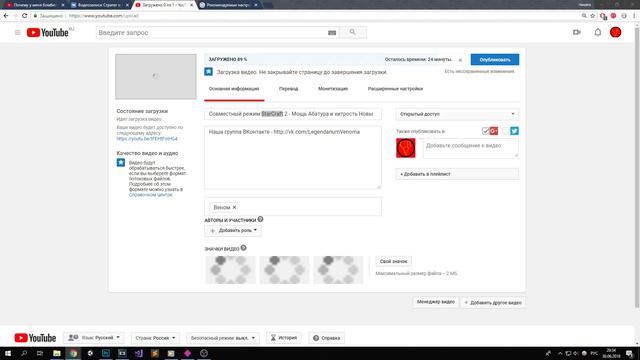Open the Язык: Русский language dropdown
640x360 pixels.
pyautogui.click(x=94, y=338)
